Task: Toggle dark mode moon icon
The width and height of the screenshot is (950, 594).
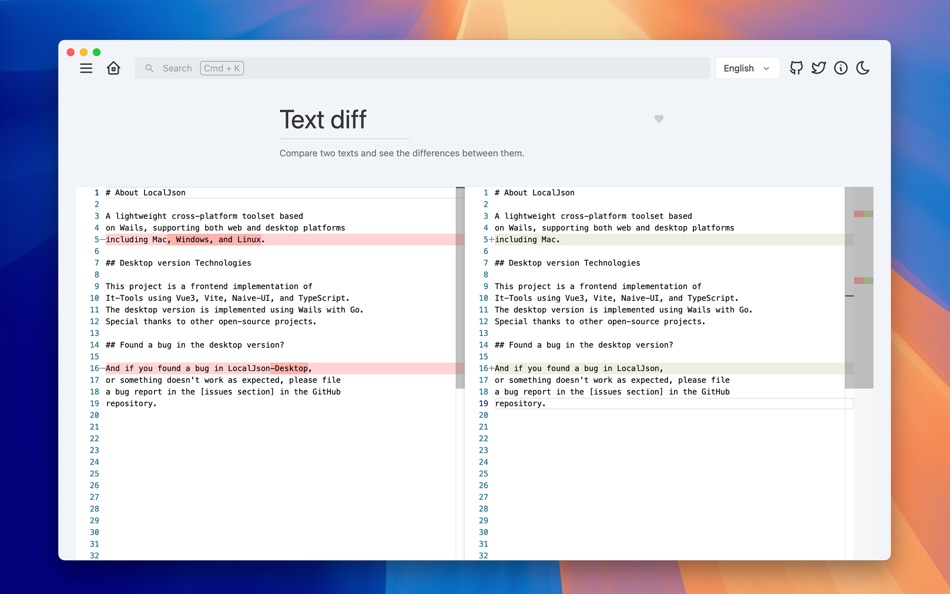Action: (863, 68)
